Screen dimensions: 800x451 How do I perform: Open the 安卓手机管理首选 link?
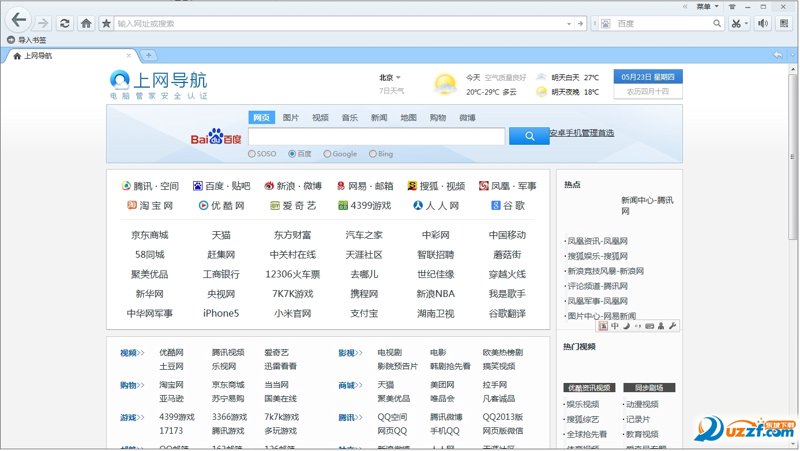click(x=582, y=133)
